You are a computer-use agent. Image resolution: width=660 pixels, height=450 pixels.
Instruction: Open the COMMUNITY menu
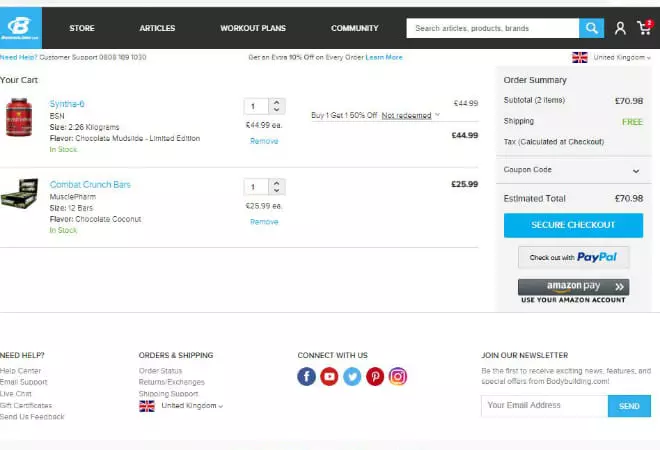click(x=354, y=28)
